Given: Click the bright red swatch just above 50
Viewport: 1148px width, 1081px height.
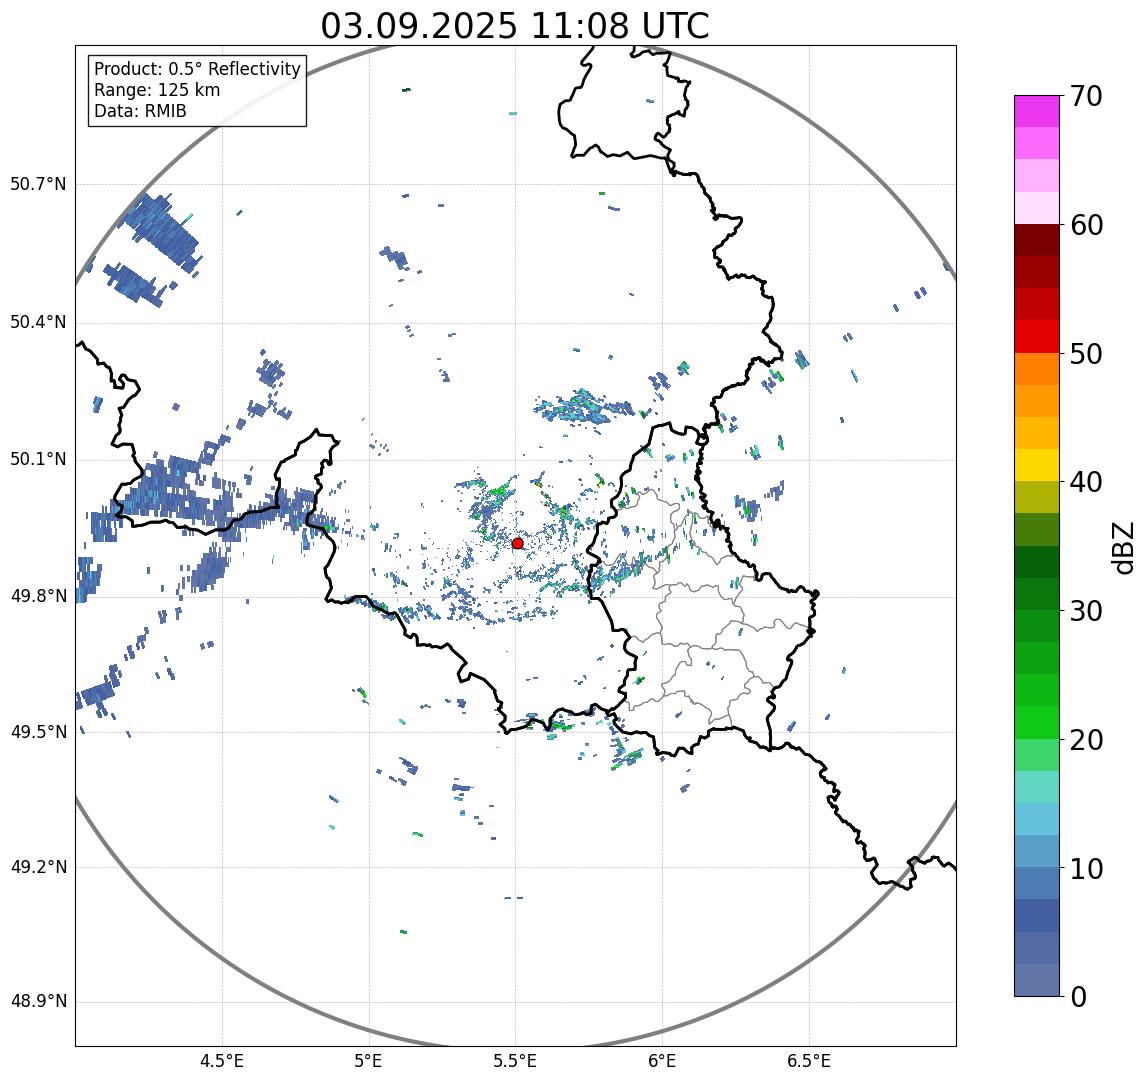Looking at the screenshot, I should coord(1037,337).
